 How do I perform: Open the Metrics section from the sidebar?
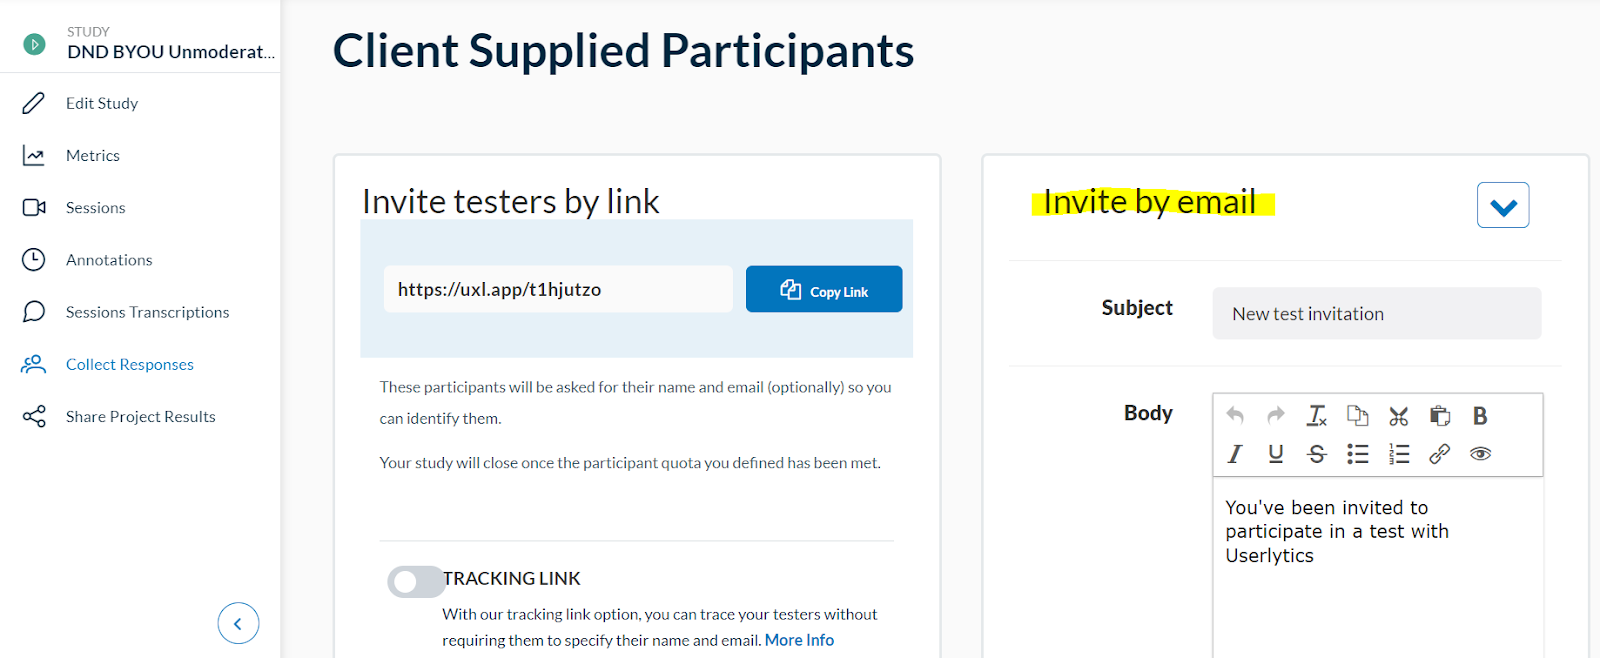coord(93,155)
